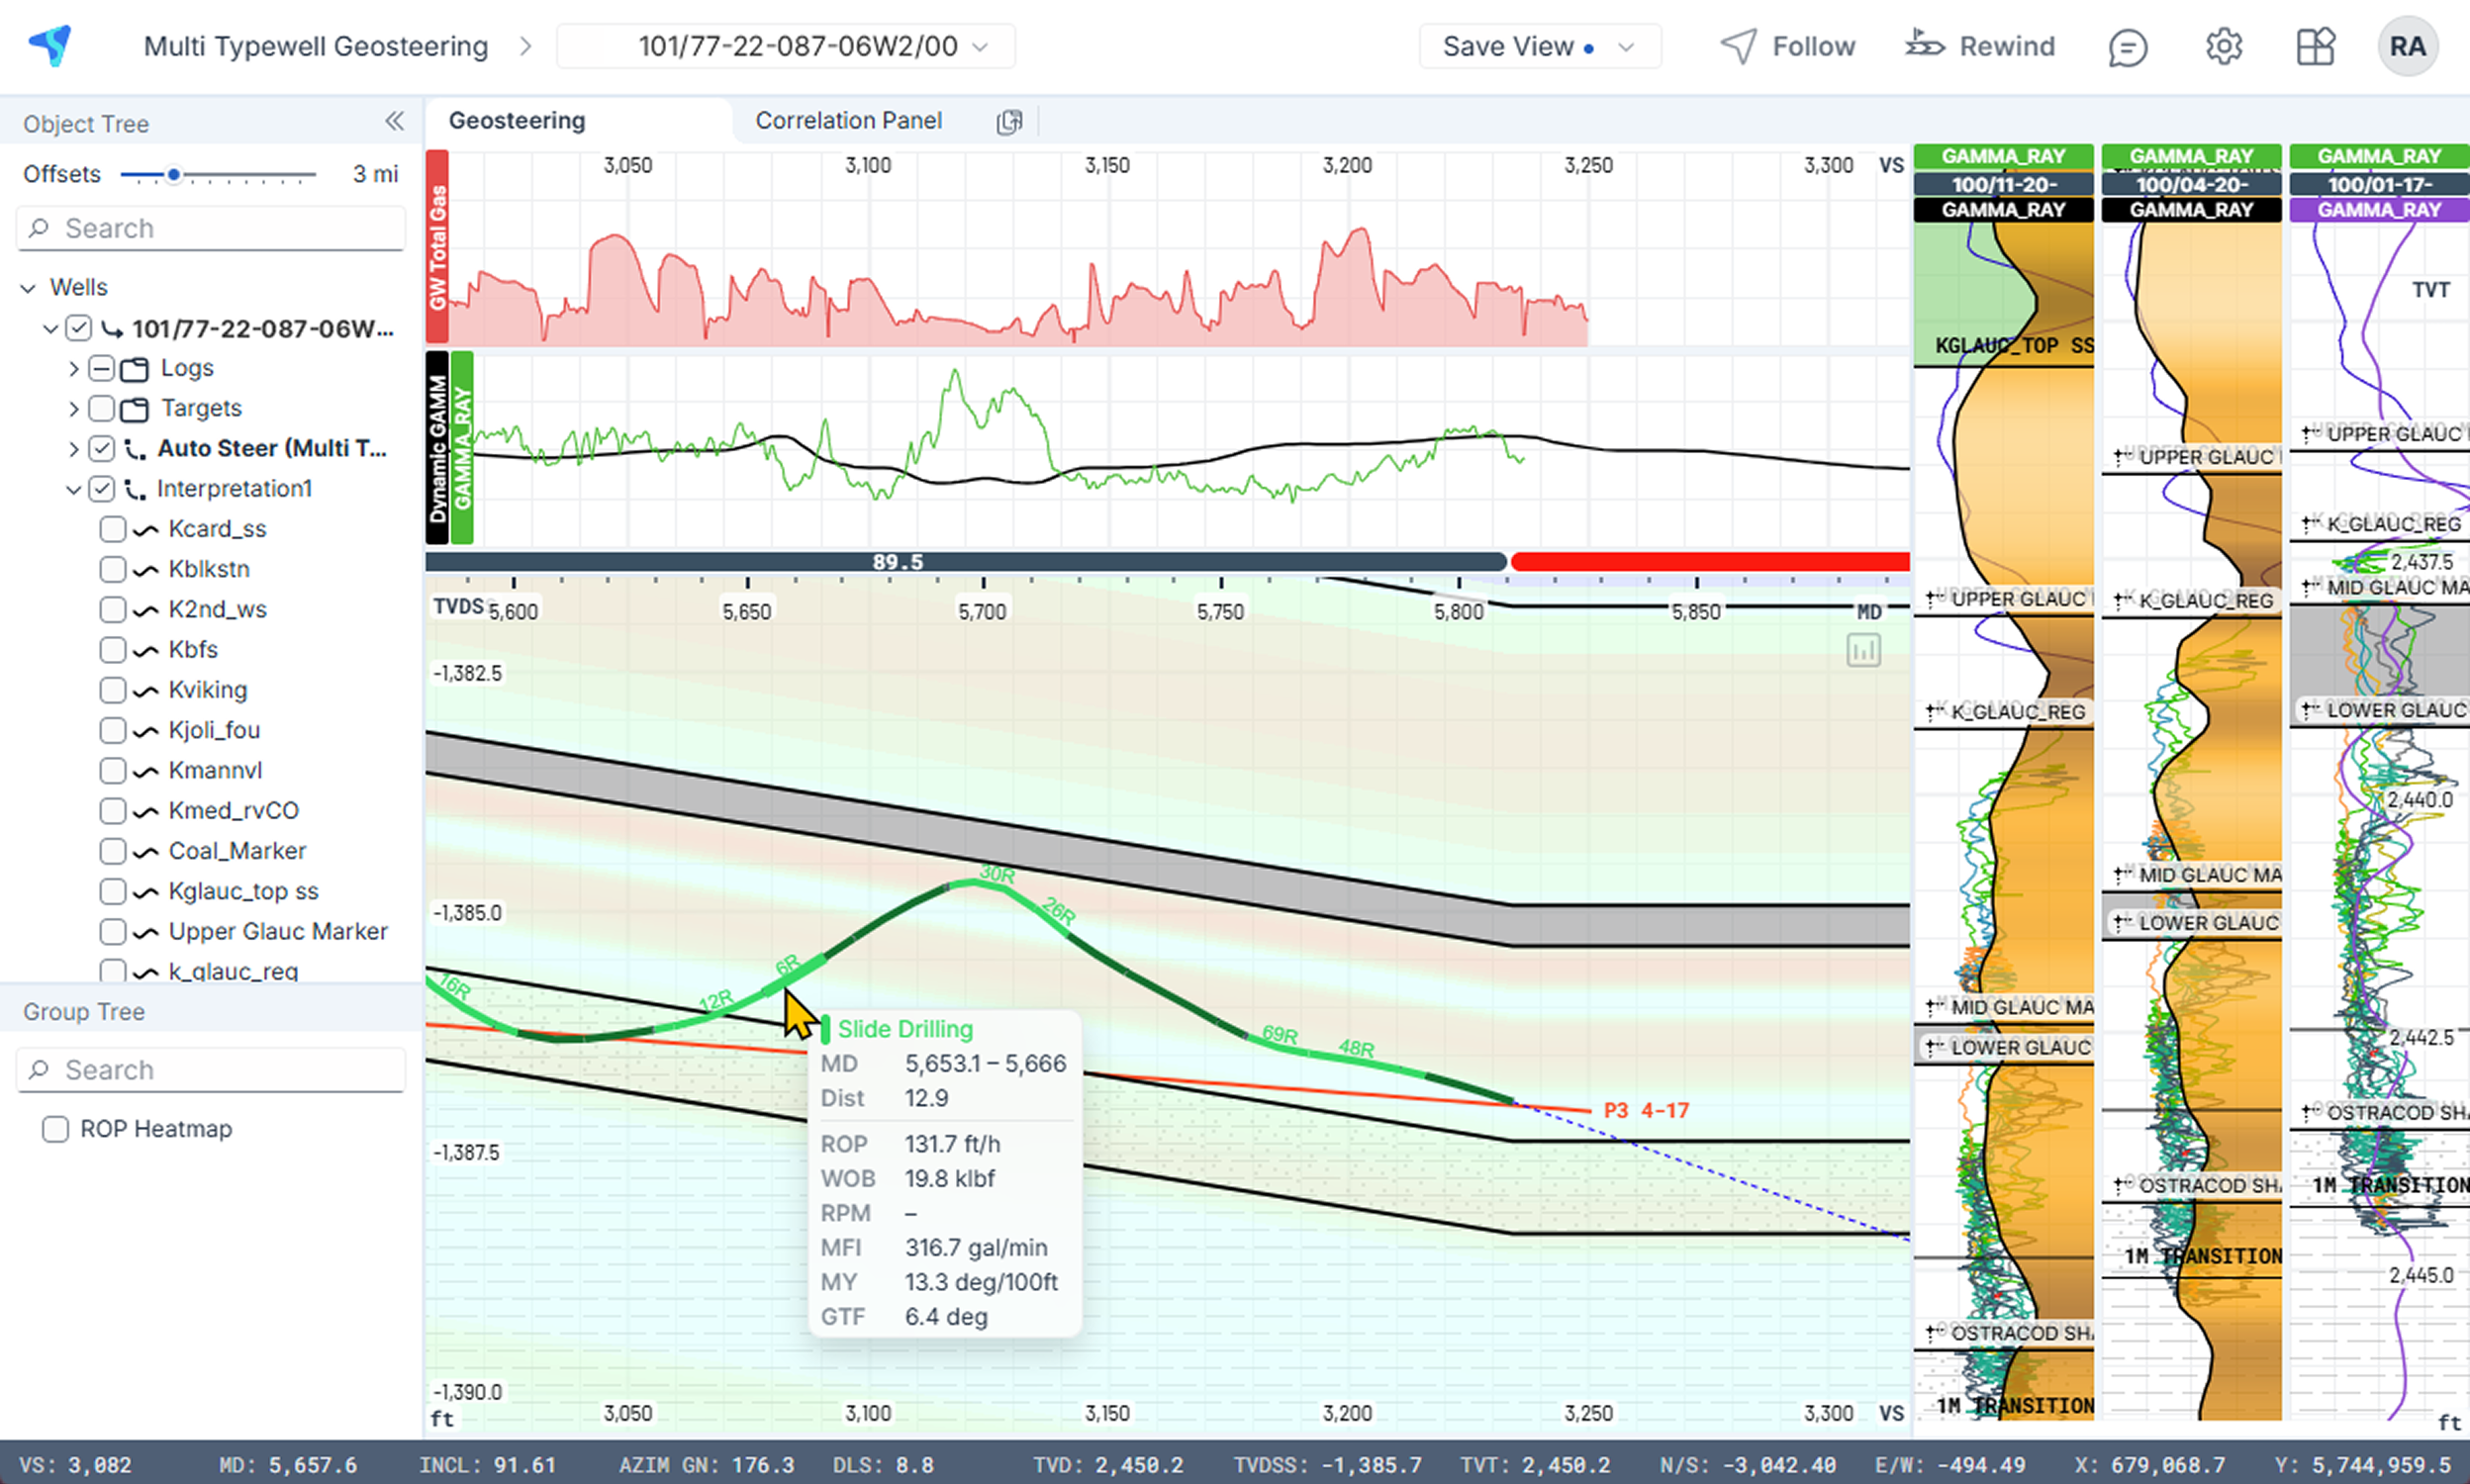Pop out the Correlation Panel window
The width and height of the screenshot is (2470, 1484).
[x=1009, y=122]
